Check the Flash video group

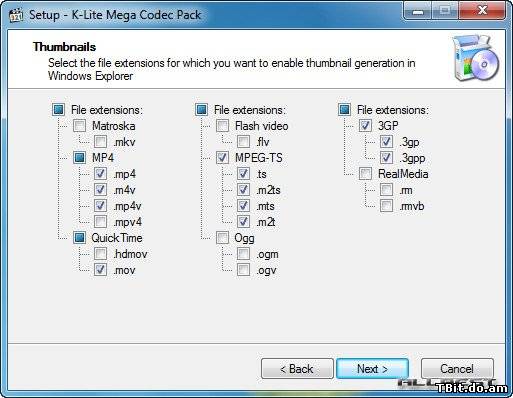[222, 126]
